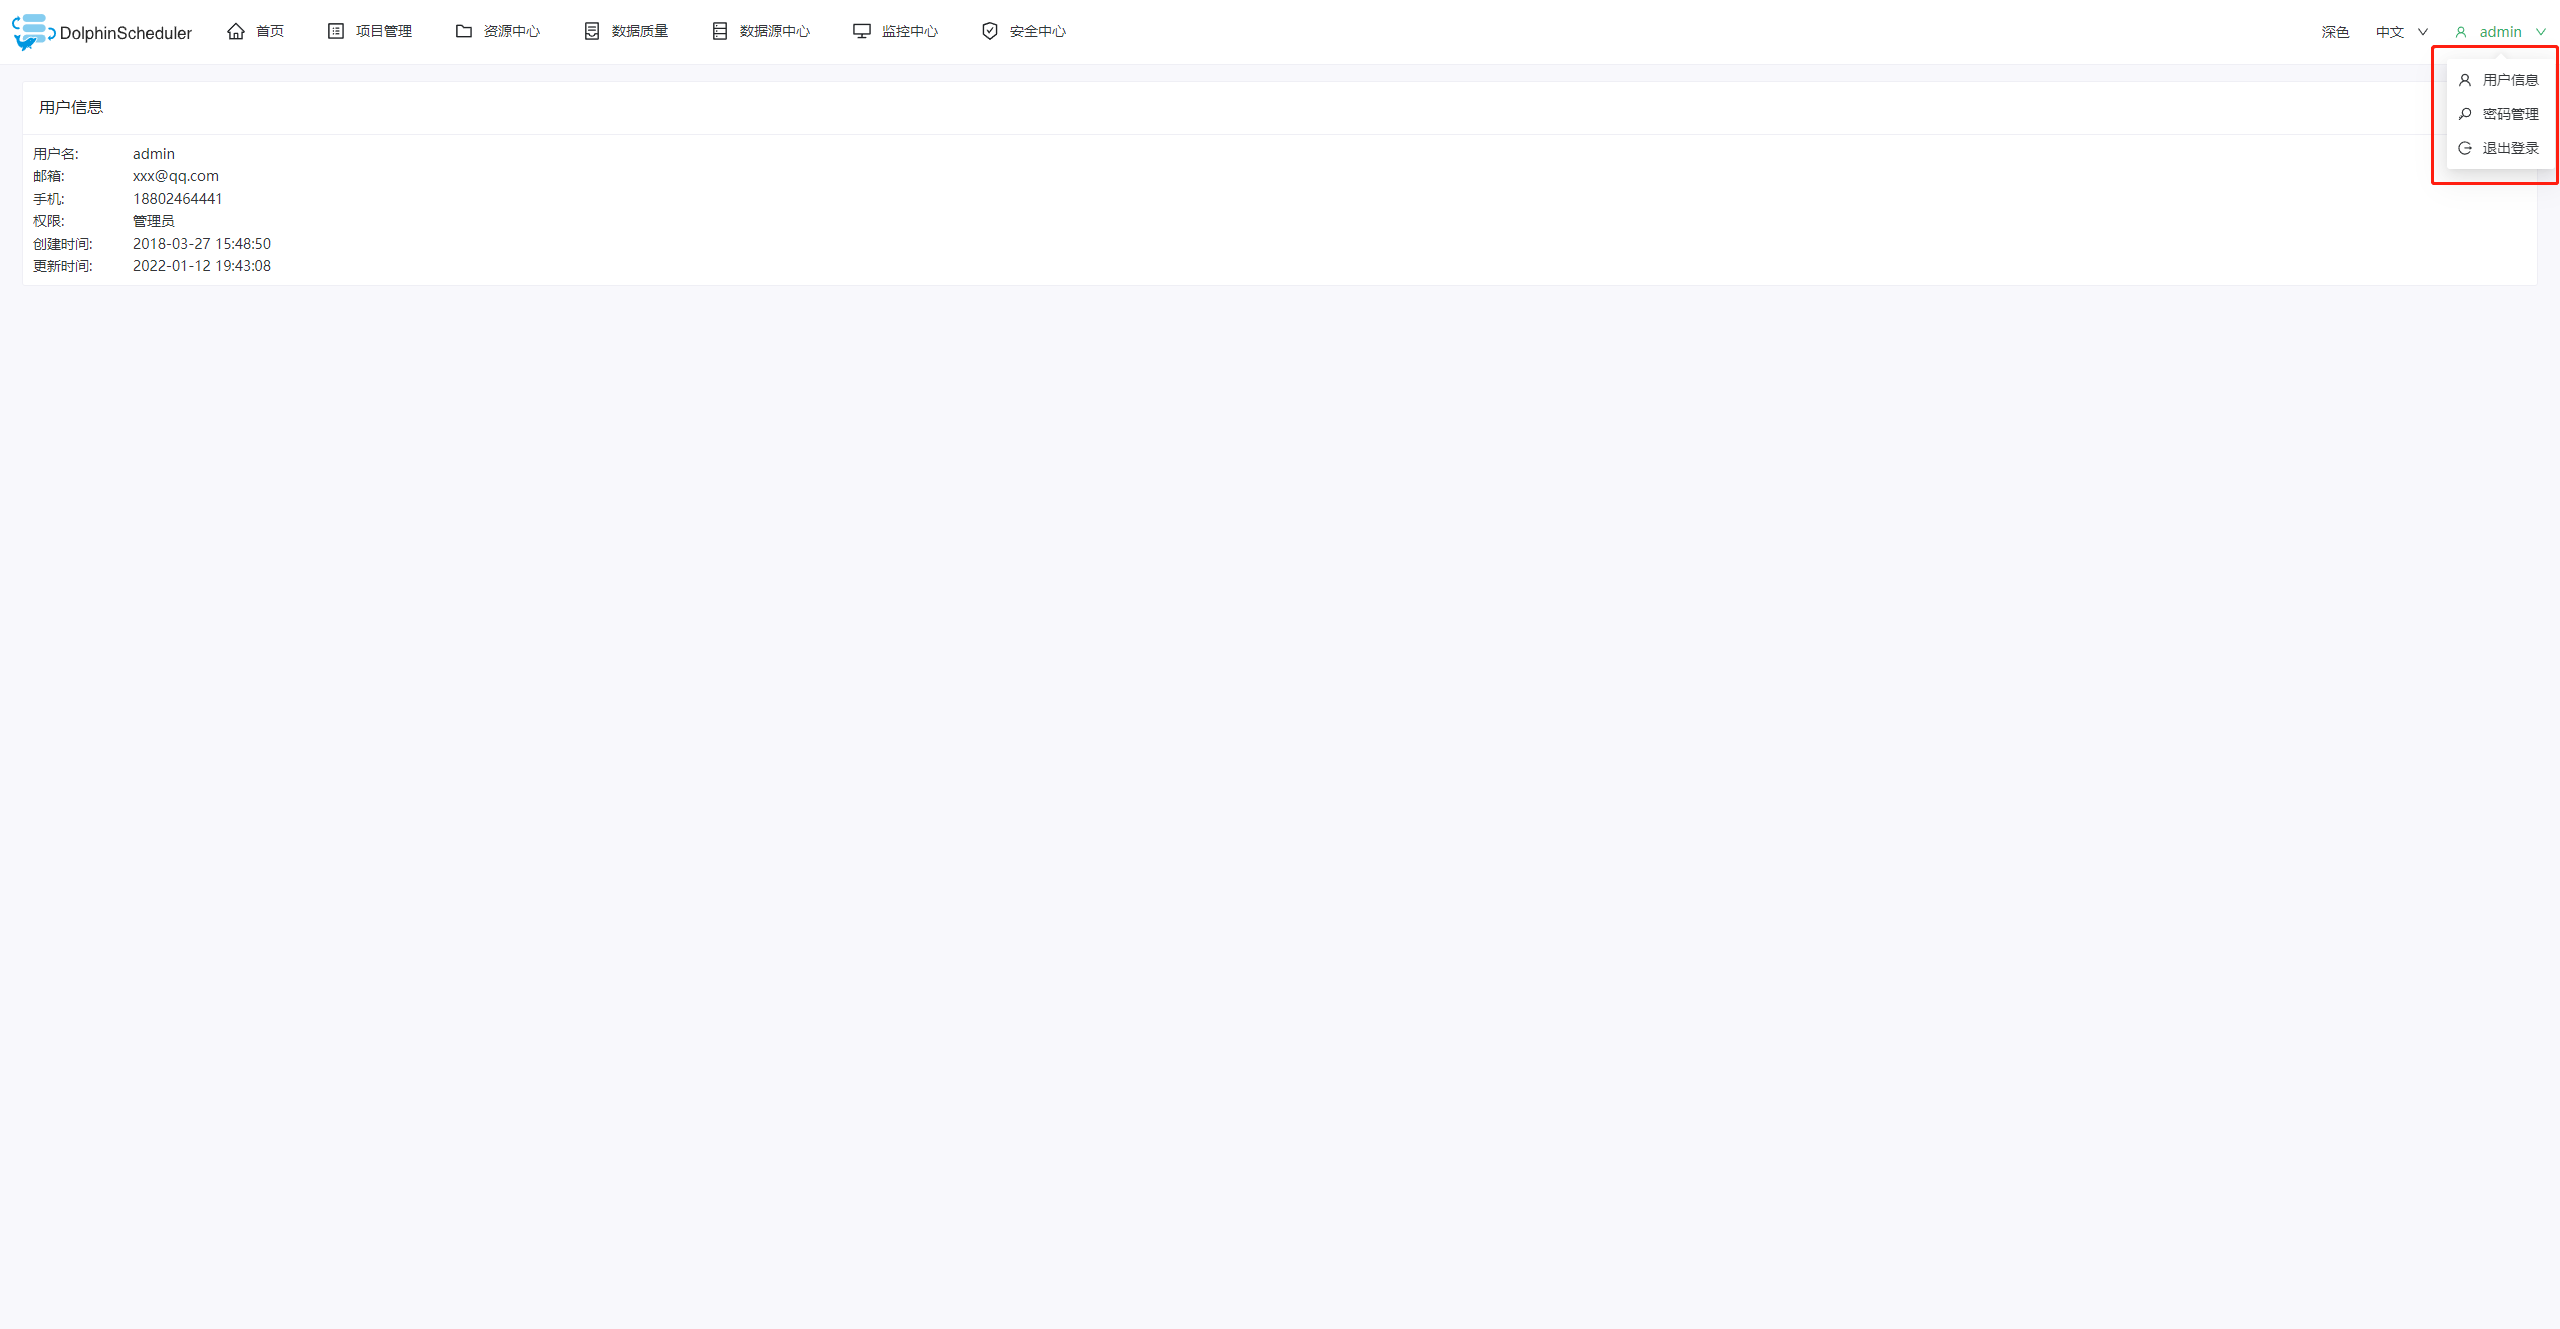Open the 首页 menu item
This screenshot has height=1329, width=2560.
(x=256, y=31)
